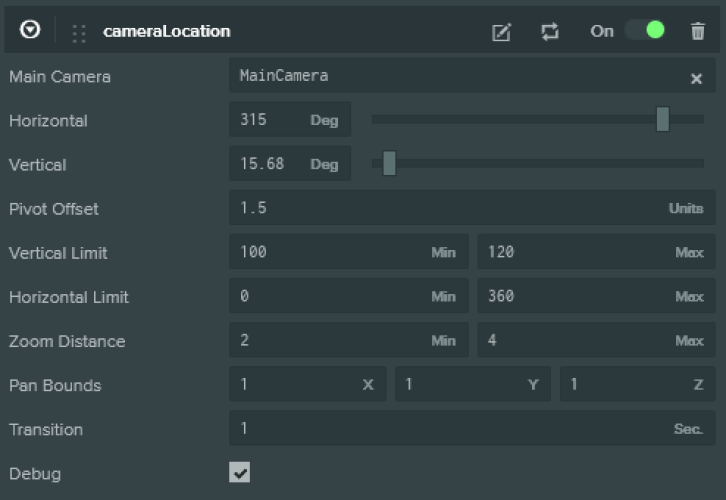
Task: Click the Horizontal slider handle
Action: click(x=662, y=120)
